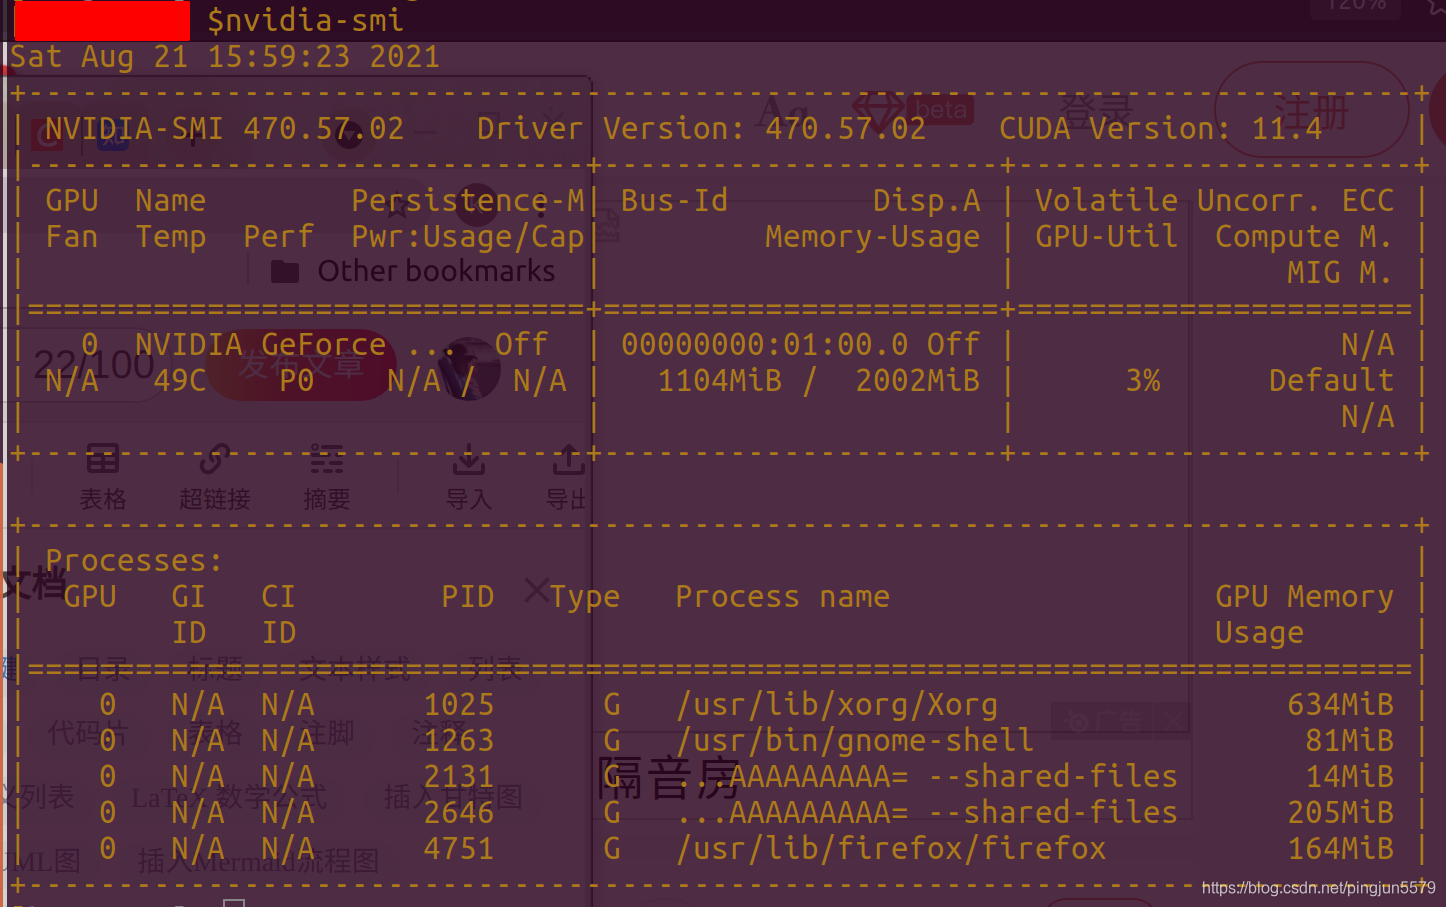Click the 注册 register button in background page
1446x907 pixels.
1311,110
